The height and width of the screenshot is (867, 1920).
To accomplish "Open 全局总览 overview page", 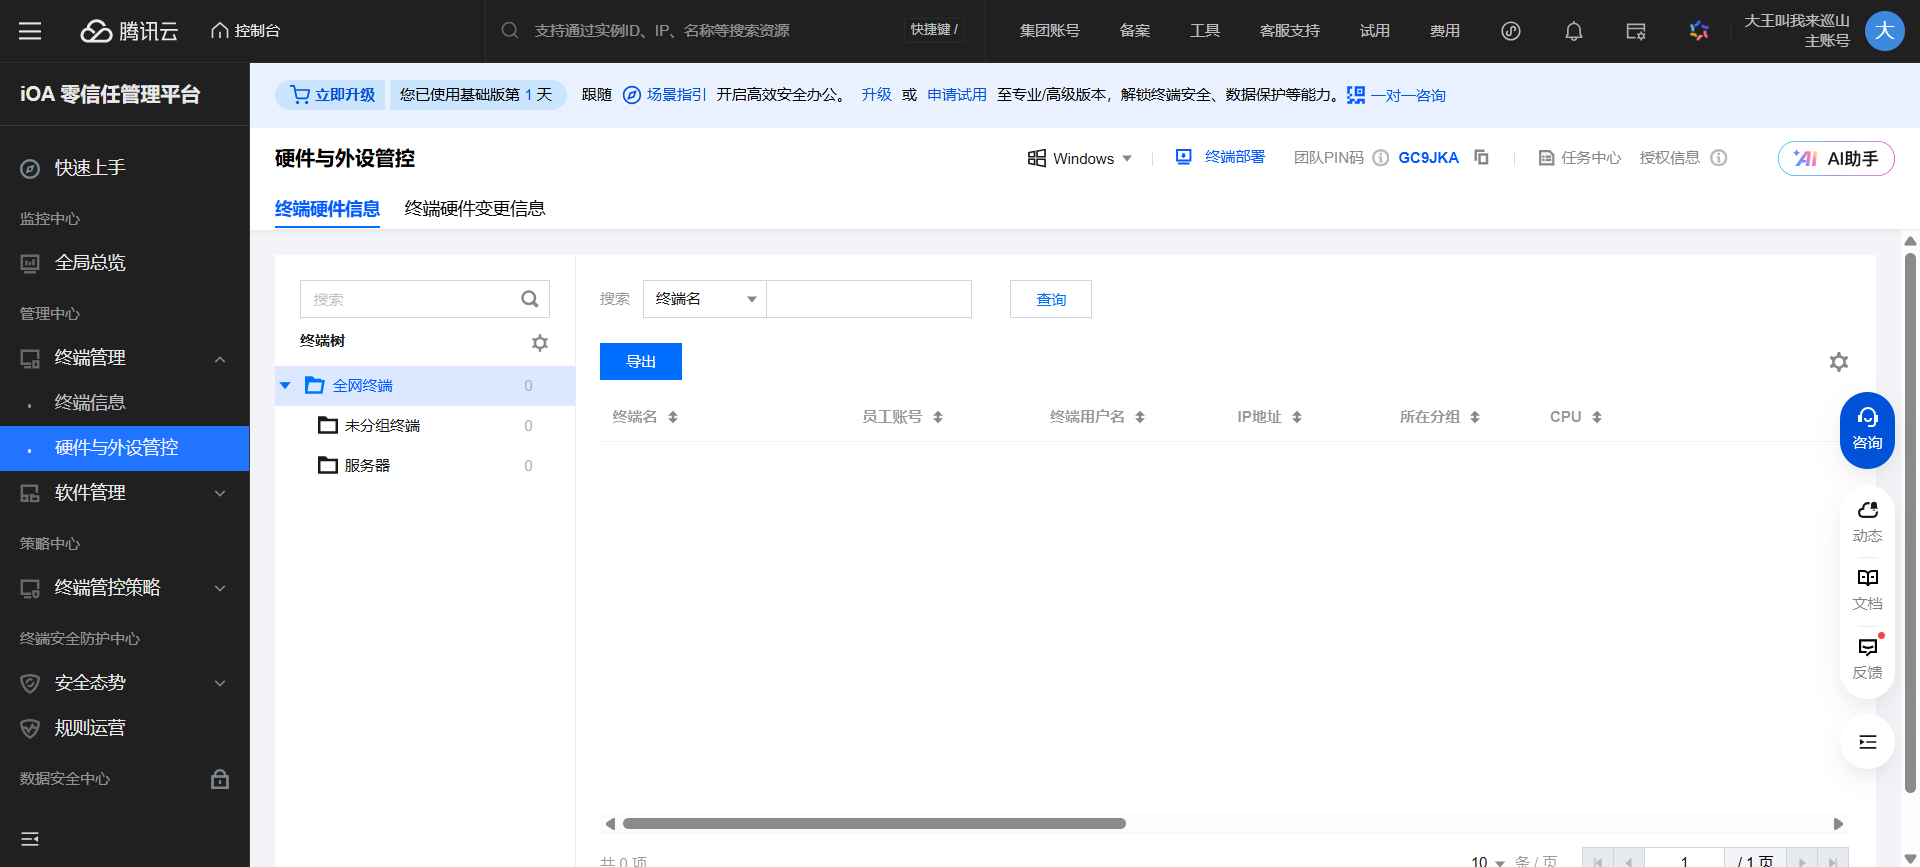I will click(125, 263).
